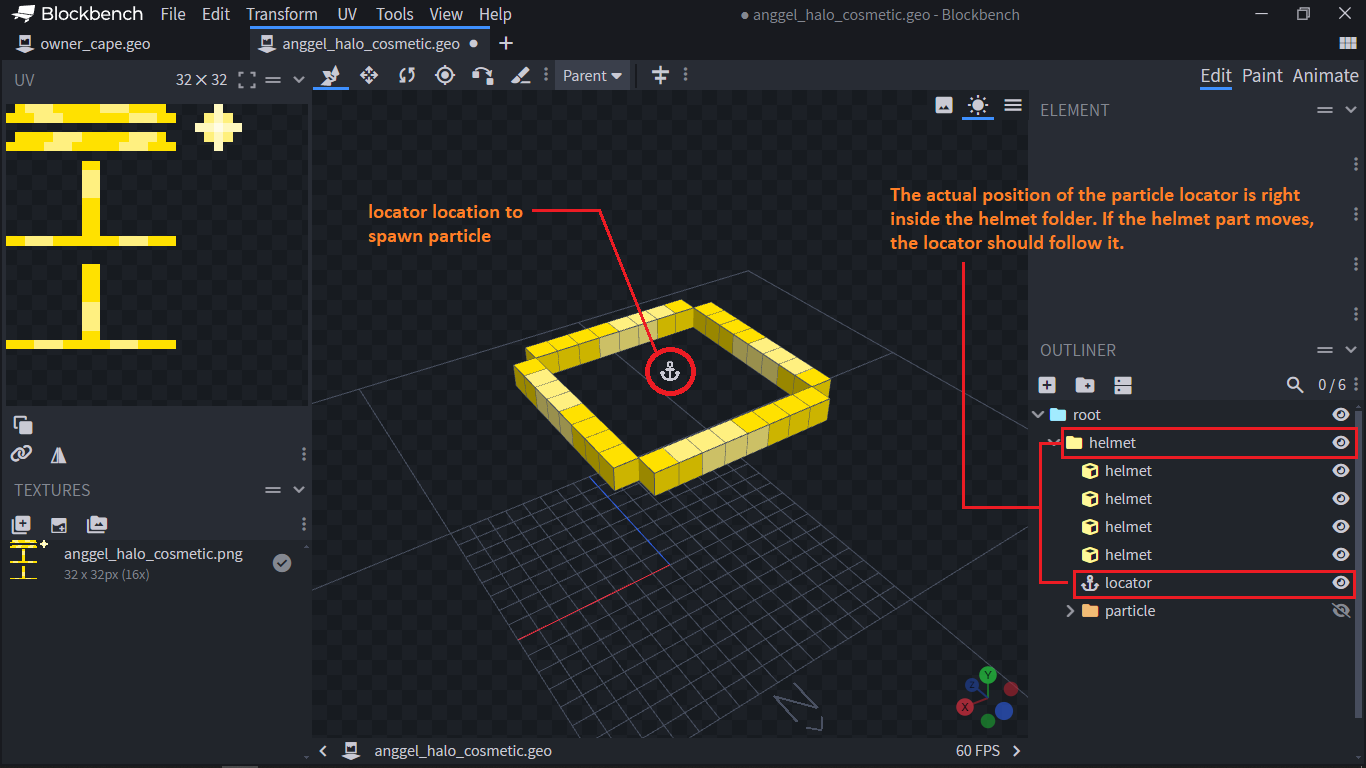
Task: Open the viewport hamburger menu
Action: click(1013, 105)
